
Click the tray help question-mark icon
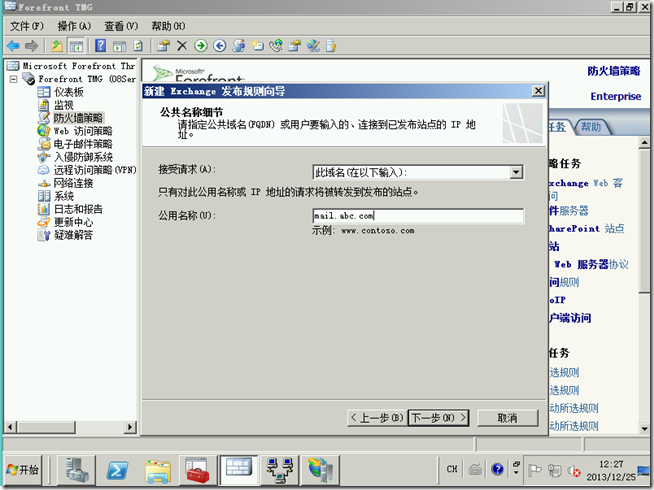click(497, 470)
